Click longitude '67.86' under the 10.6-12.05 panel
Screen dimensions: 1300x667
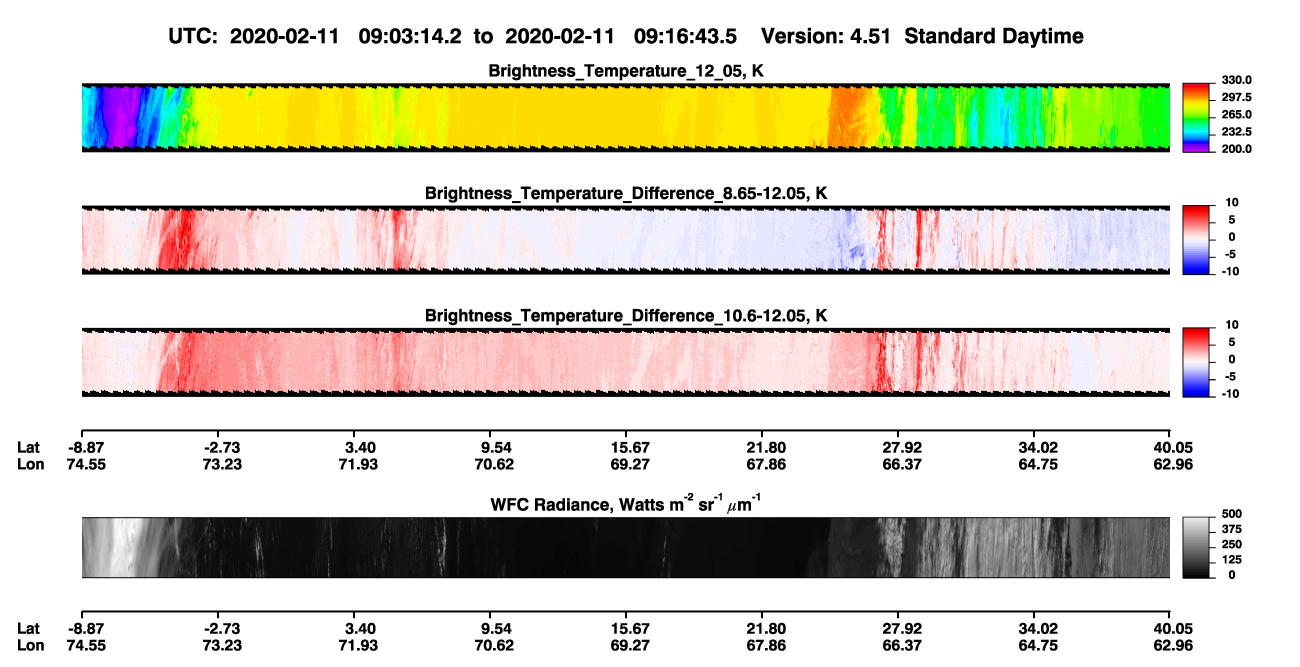pyautogui.click(x=766, y=463)
